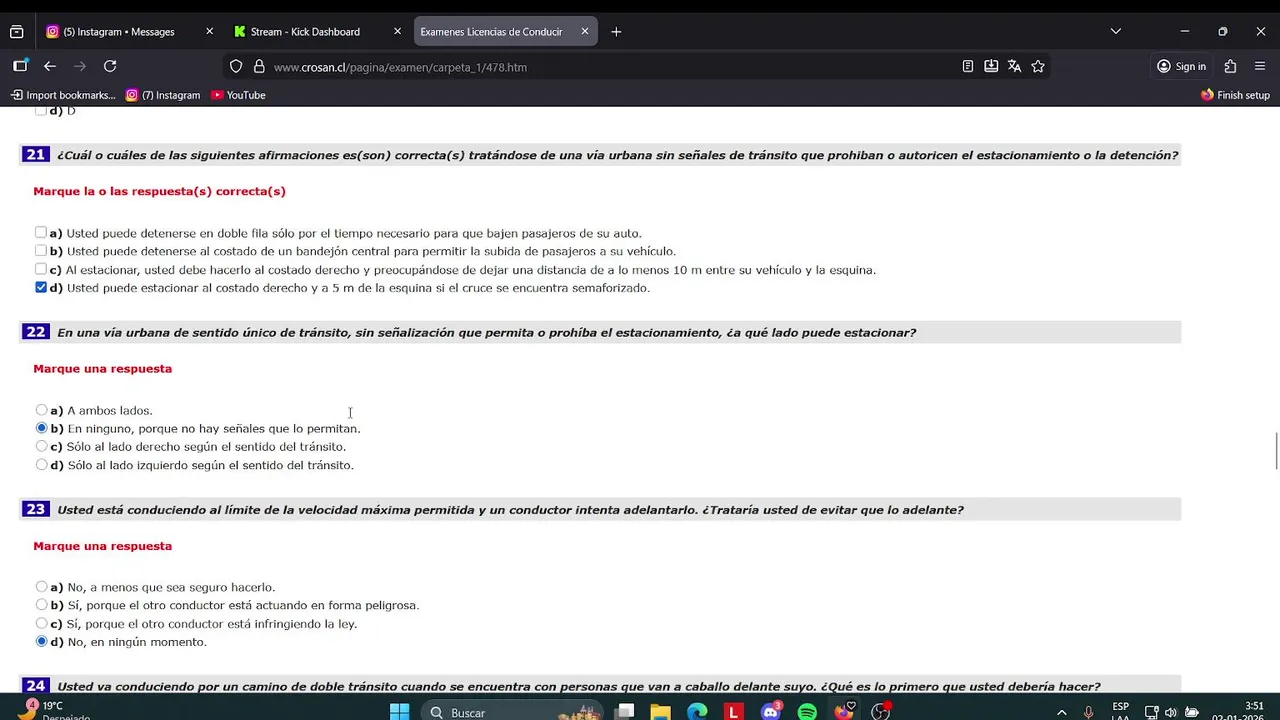Select 'Sólo al lado derecho' radio
Screen dimensions: 1280x720
coord(41,446)
